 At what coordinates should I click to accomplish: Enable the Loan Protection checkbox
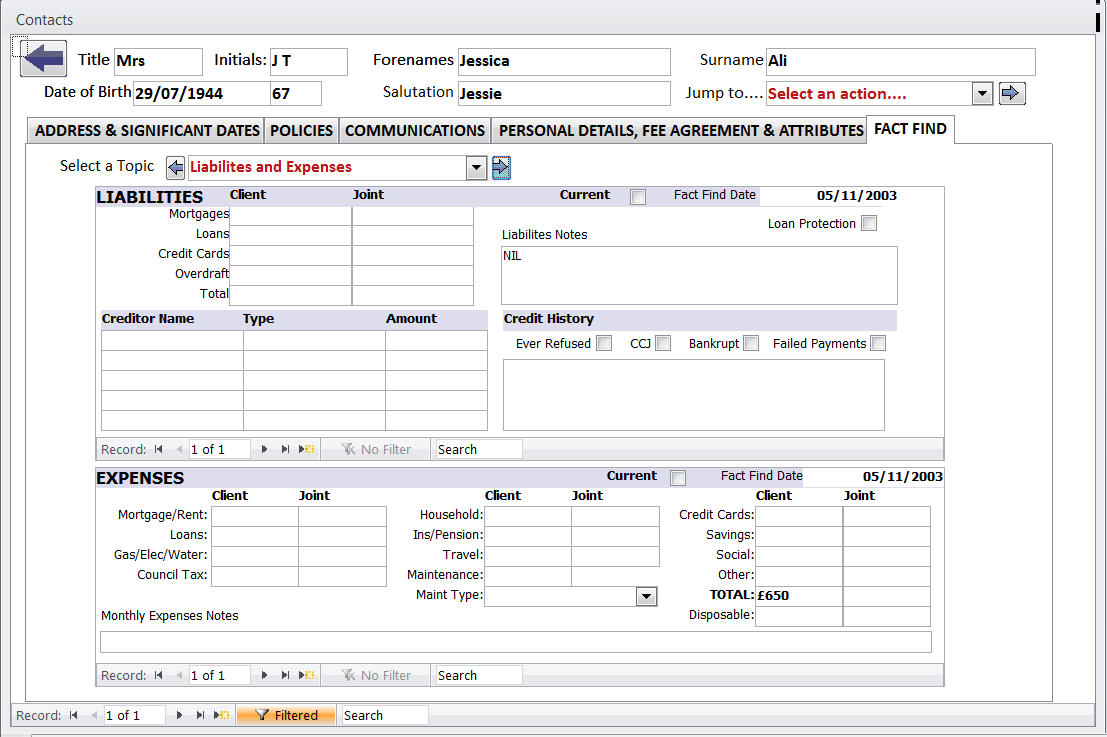coord(869,223)
